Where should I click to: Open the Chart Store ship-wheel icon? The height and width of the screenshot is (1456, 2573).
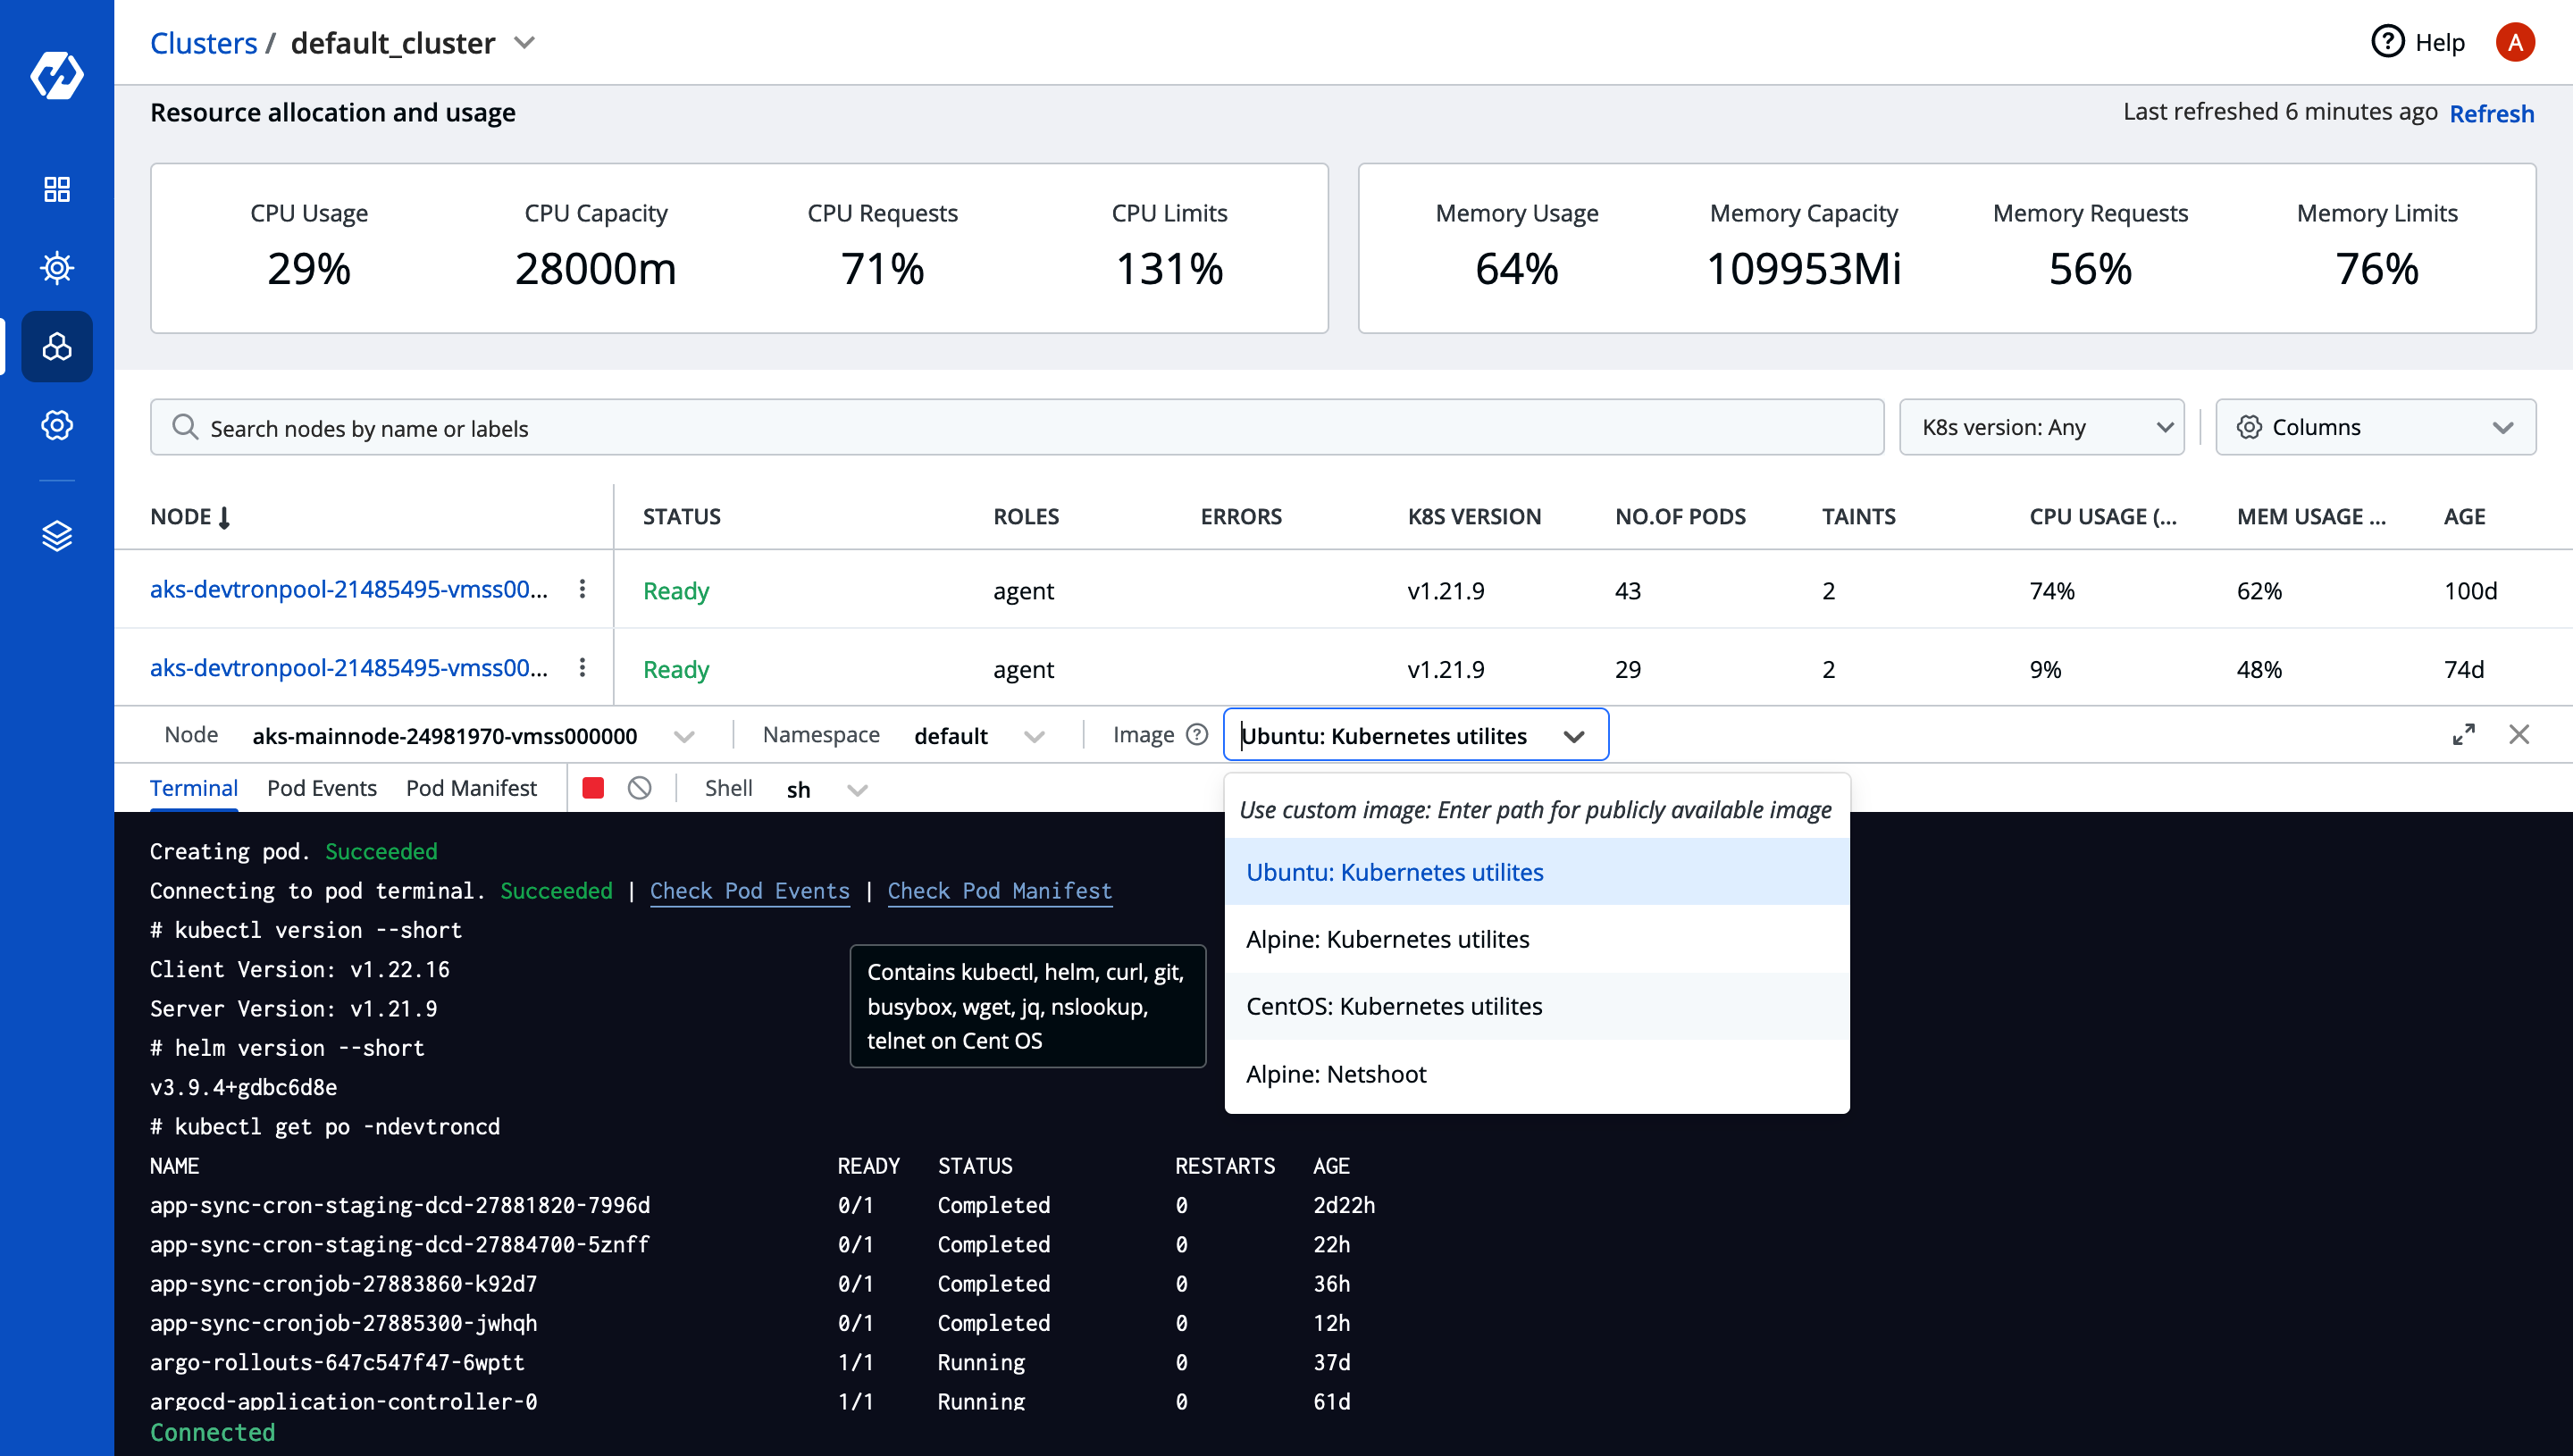click(x=57, y=267)
